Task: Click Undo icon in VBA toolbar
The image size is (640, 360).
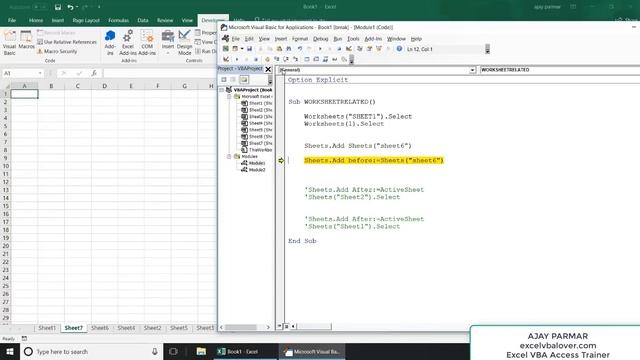Action: [300, 49]
